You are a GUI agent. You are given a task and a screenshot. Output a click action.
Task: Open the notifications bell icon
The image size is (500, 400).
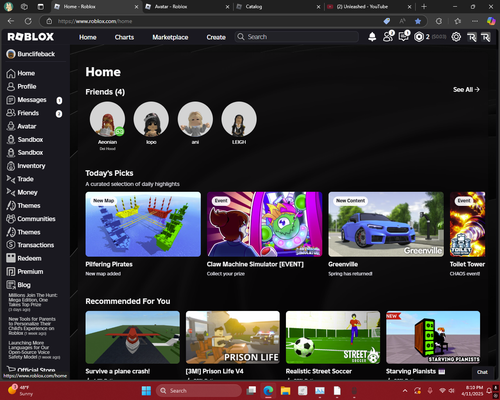[372, 37]
